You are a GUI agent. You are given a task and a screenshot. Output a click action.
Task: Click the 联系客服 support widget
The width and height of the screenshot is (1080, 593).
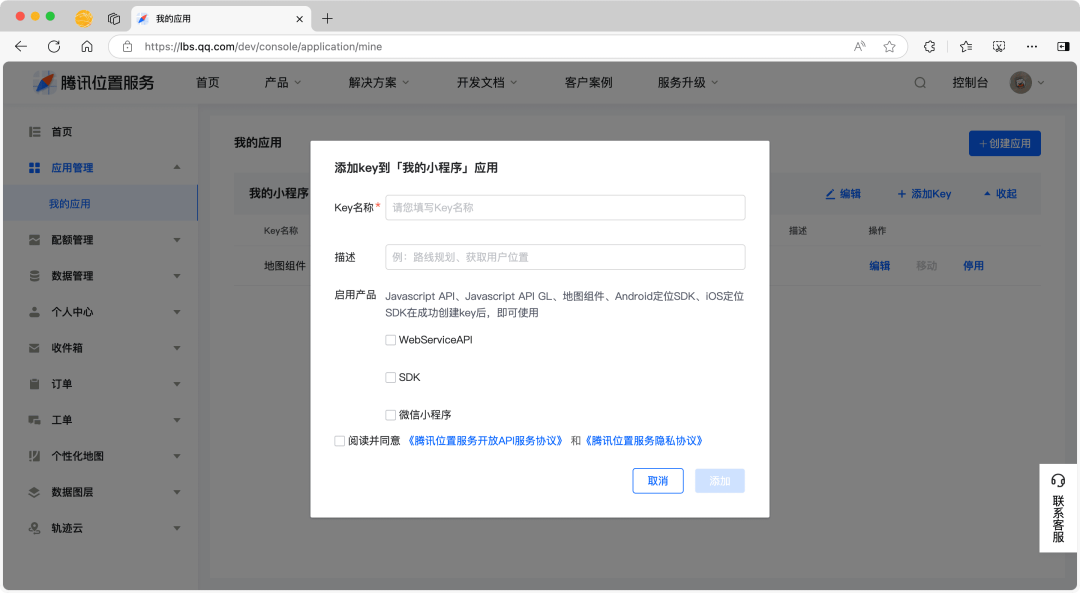[x=1058, y=508]
